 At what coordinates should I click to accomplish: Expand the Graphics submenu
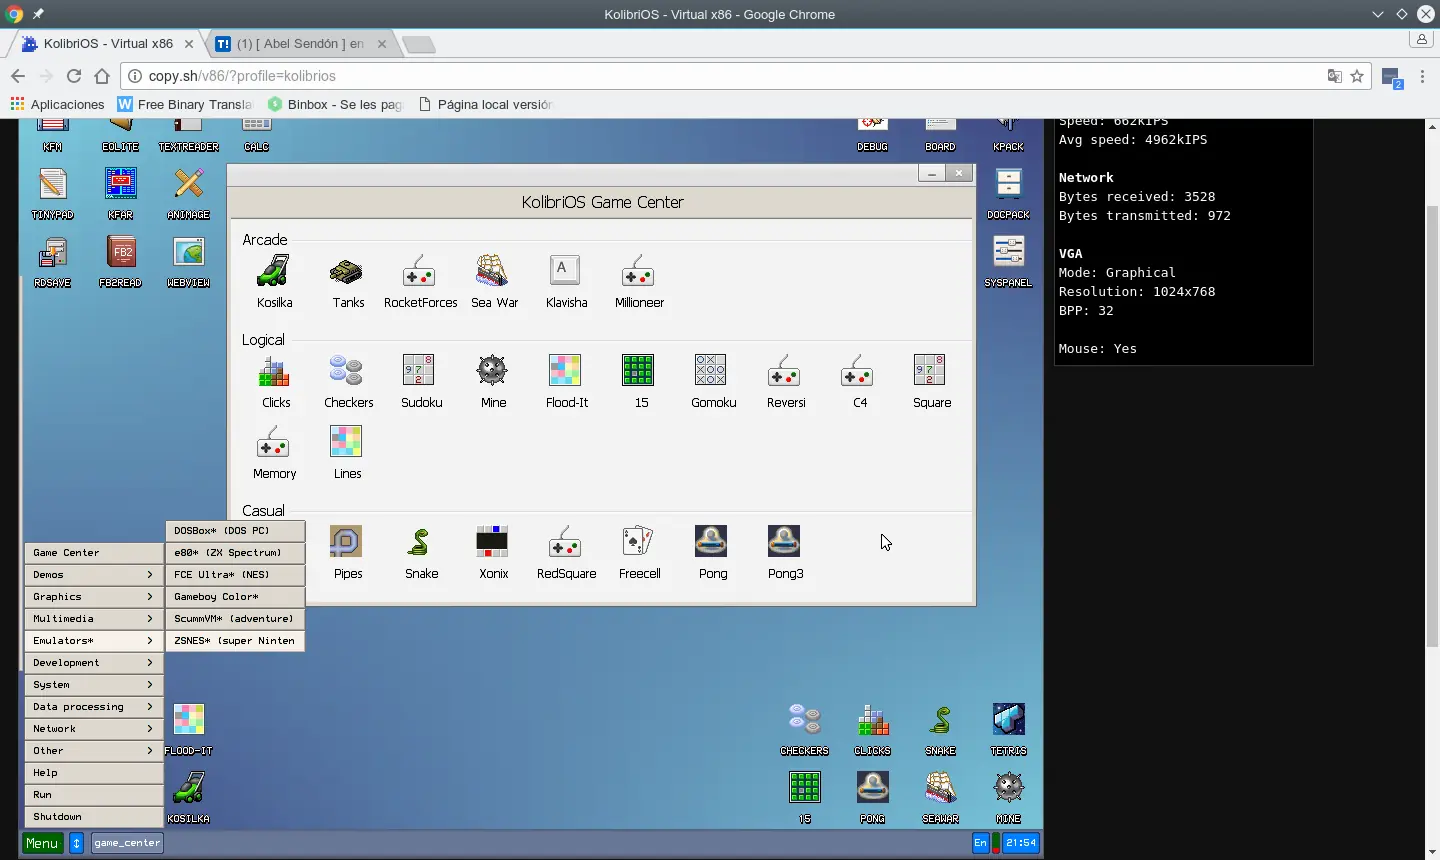click(x=94, y=597)
